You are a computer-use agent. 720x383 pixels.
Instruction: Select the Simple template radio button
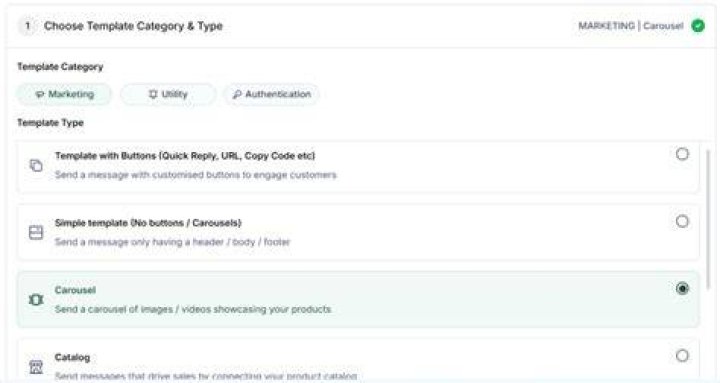(x=682, y=221)
